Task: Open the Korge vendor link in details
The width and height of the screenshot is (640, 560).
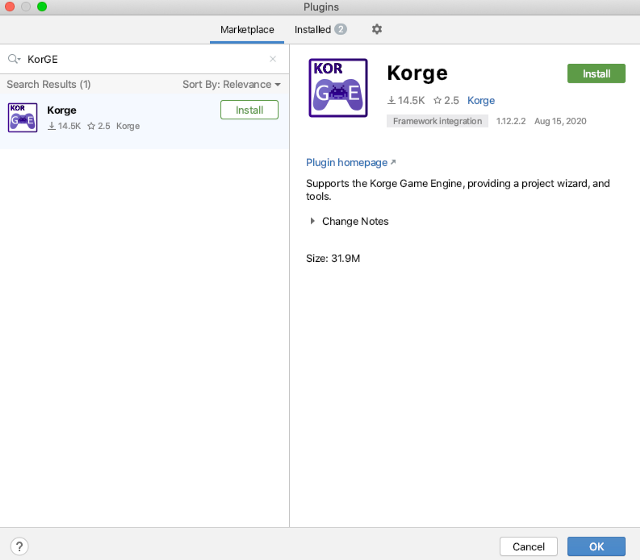Action: 481,100
